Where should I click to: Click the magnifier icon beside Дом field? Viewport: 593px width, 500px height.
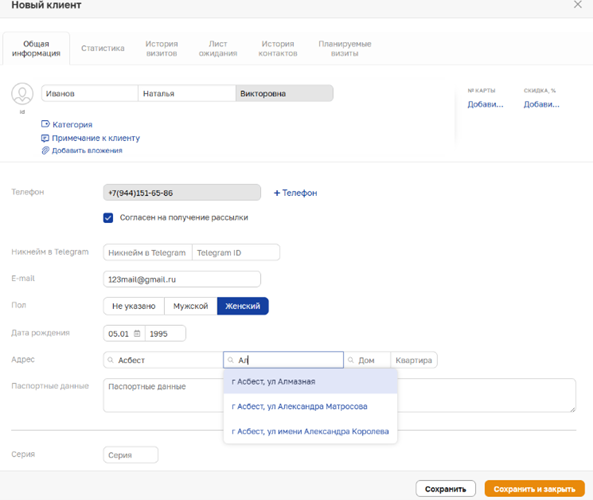351,360
